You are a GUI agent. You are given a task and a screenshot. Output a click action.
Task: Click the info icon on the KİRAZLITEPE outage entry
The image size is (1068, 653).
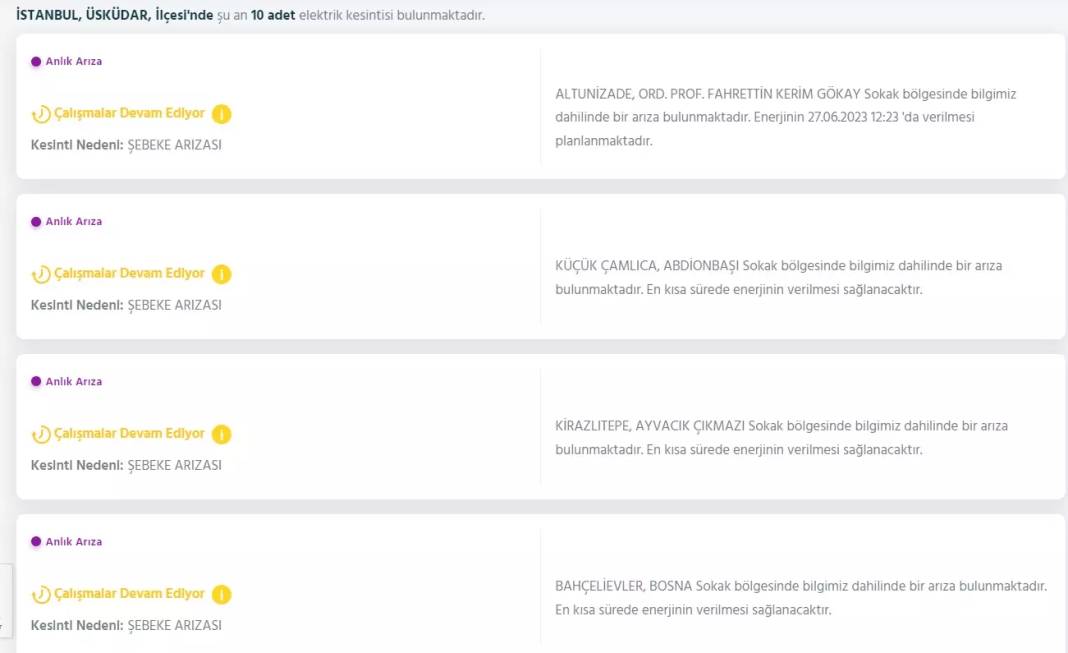point(221,433)
